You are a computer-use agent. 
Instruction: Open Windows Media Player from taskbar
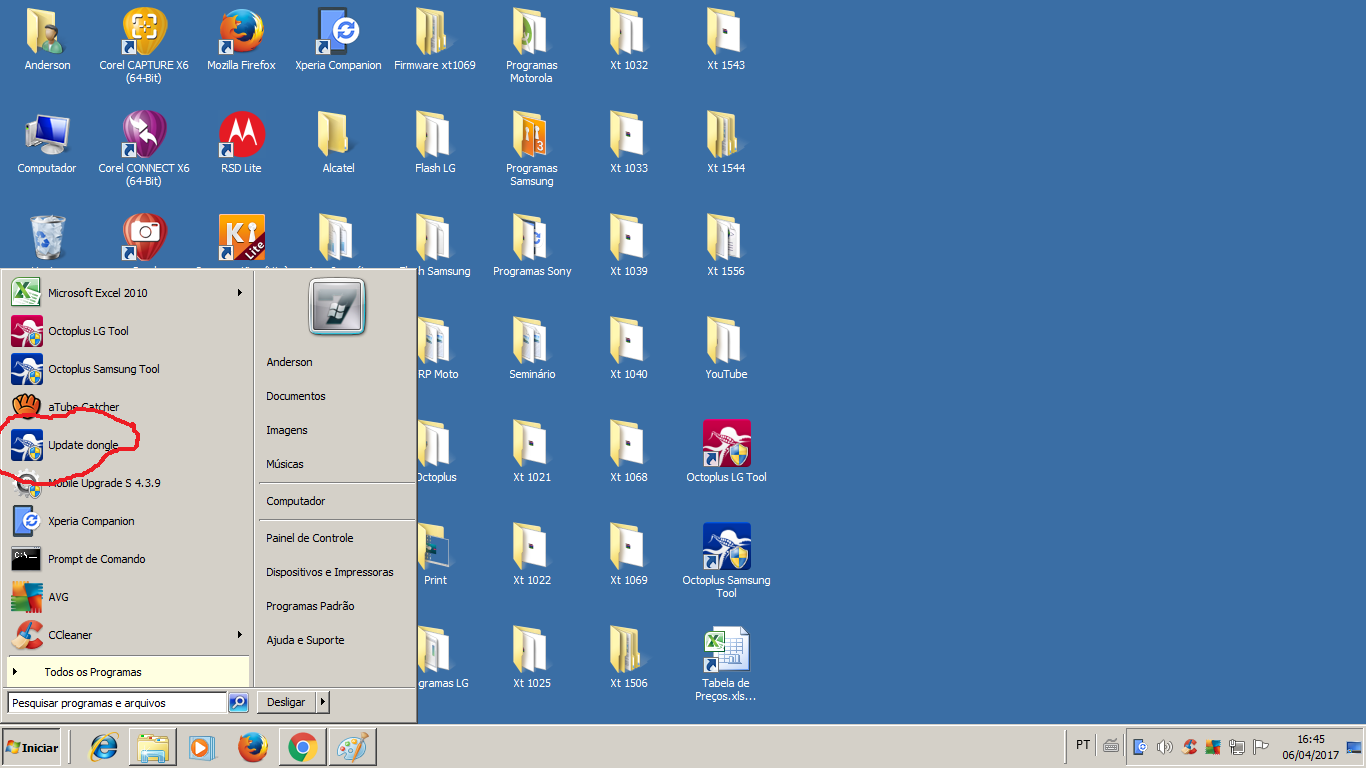click(203, 747)
